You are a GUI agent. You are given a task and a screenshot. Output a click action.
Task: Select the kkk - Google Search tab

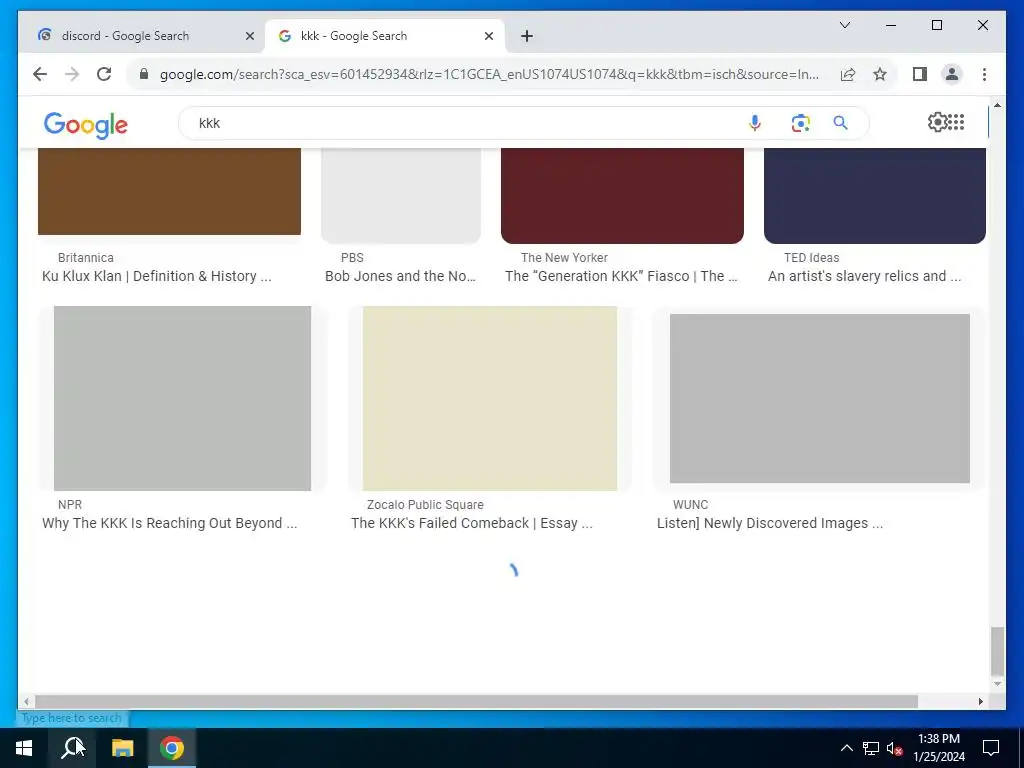coord(384,36)
